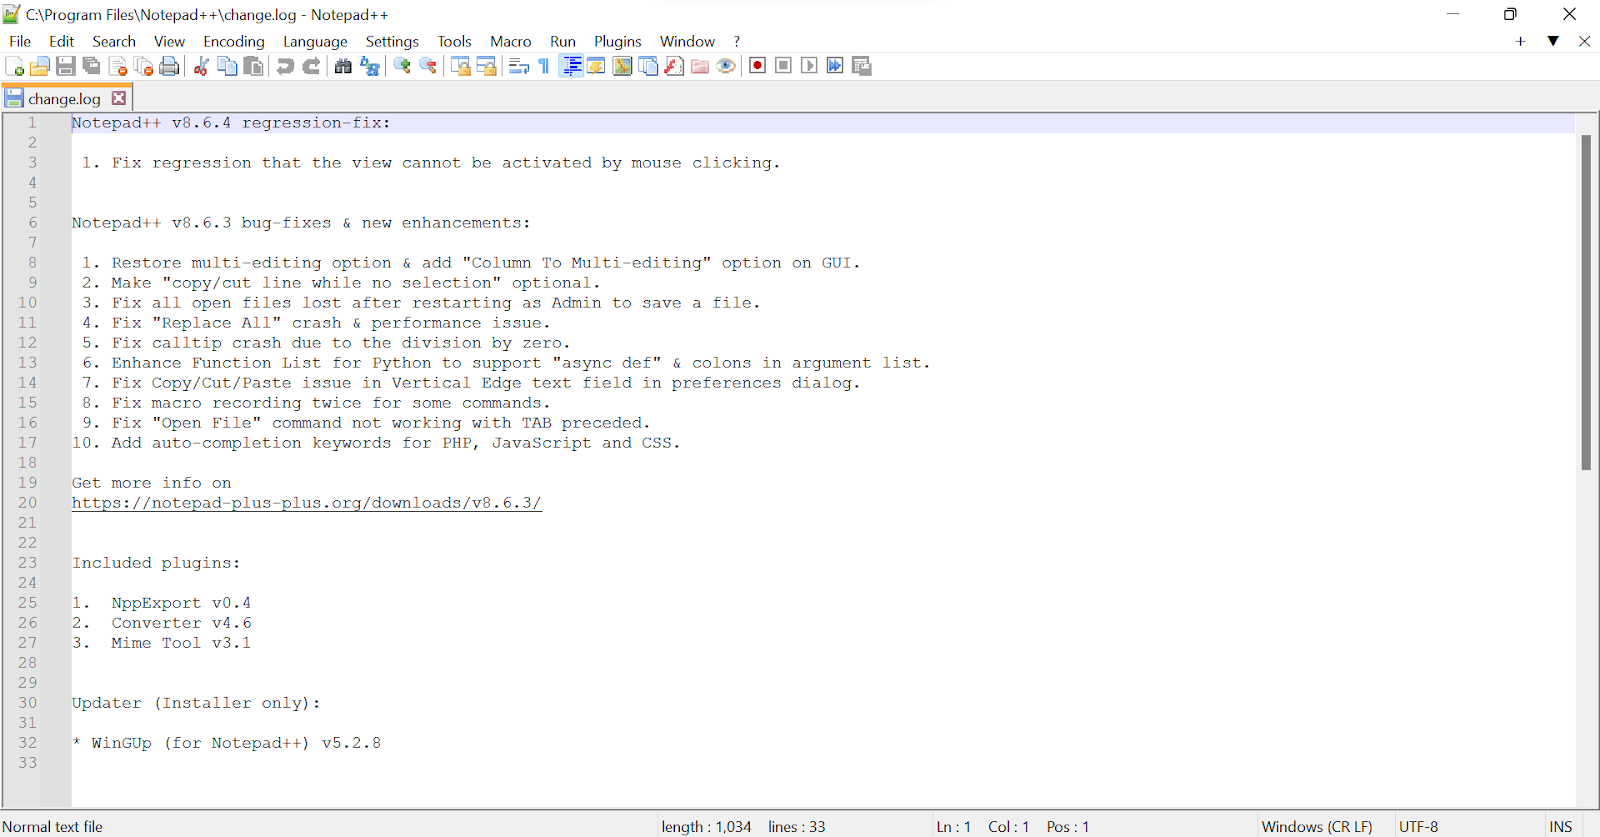Toggle Synchronize horizontal scrolling
The height and width of the screenshot is (837, 1600).
tap(486, 66)
